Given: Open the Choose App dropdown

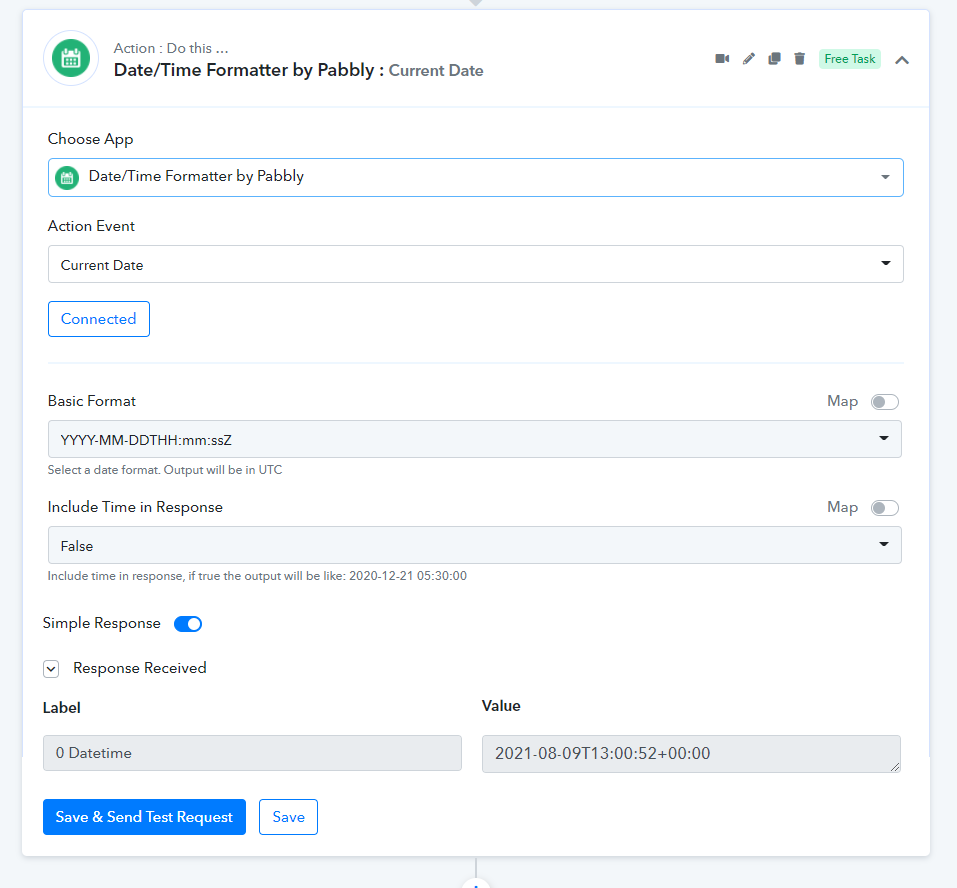Looking at the screenshot, I should (475, 178).
